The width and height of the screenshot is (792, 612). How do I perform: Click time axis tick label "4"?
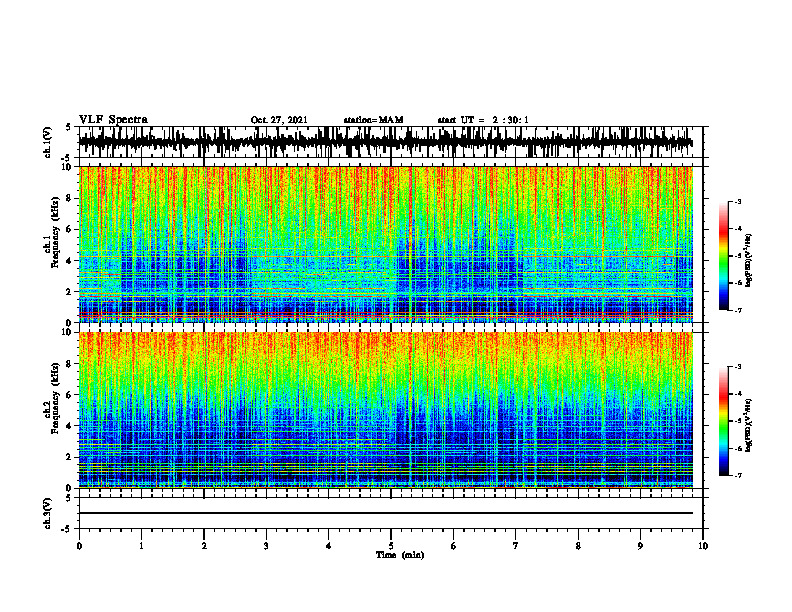(329, 546)
